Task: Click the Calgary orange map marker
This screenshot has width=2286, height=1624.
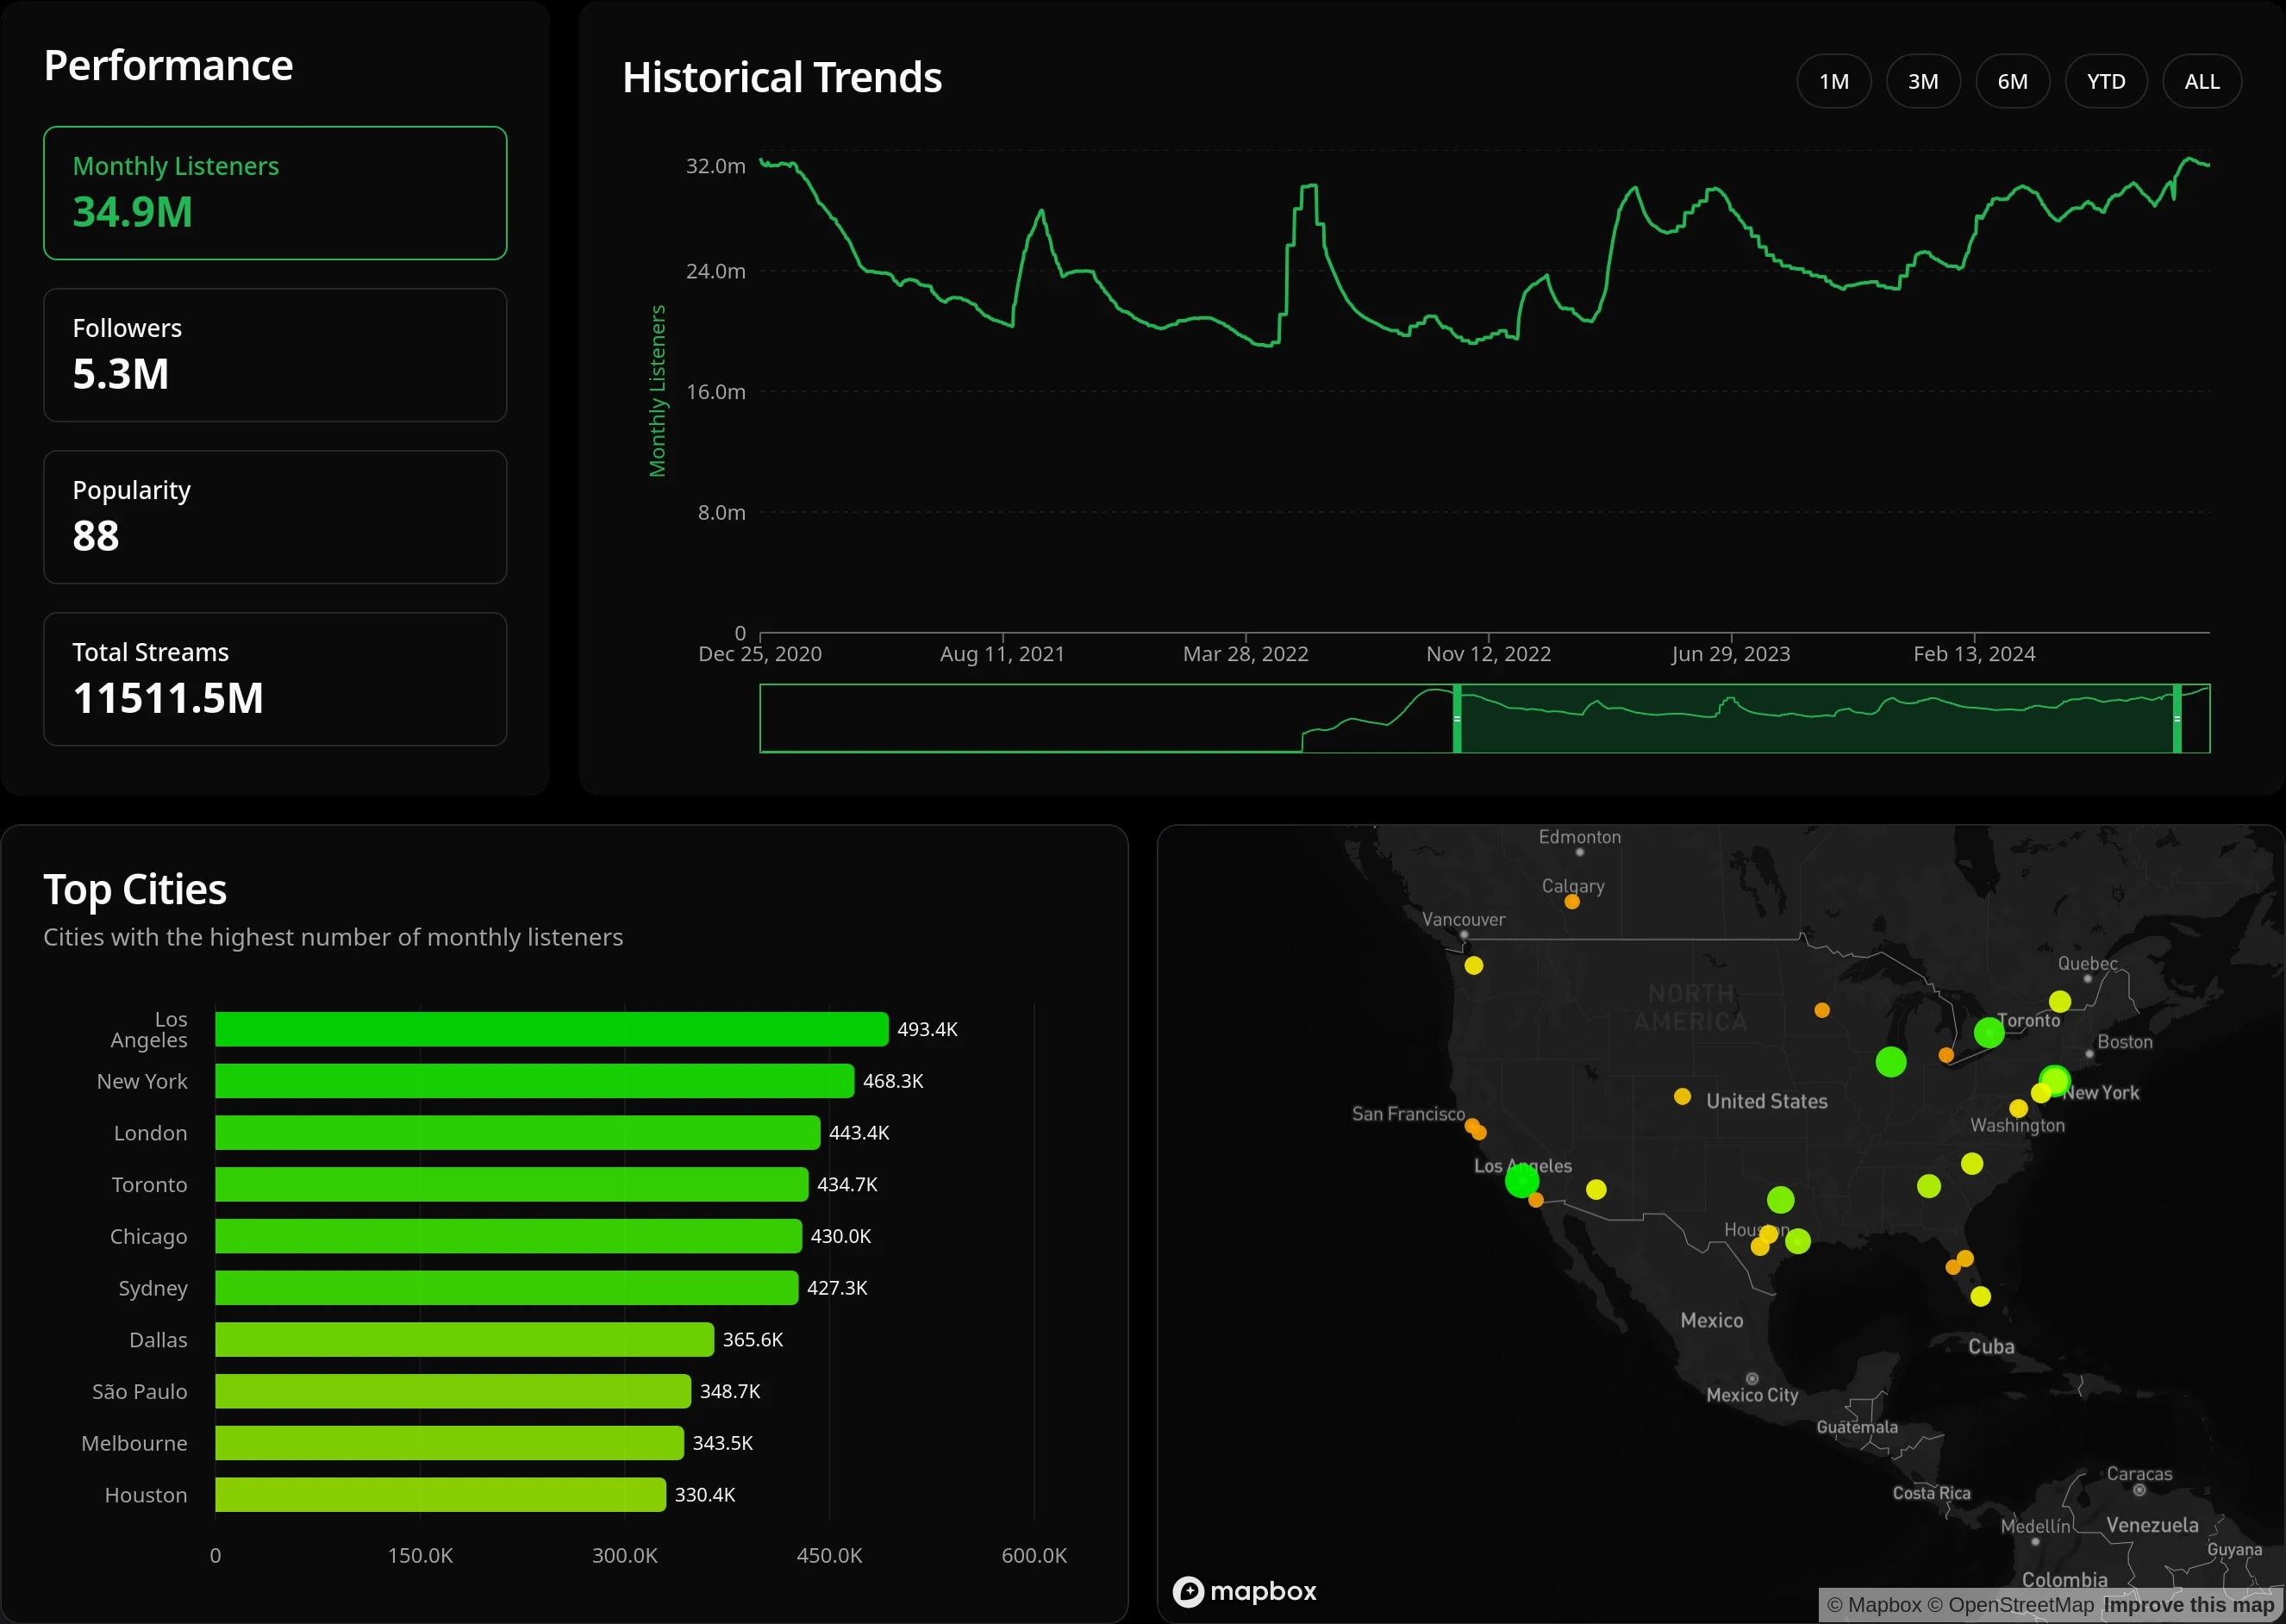Action: [1572, 902]
